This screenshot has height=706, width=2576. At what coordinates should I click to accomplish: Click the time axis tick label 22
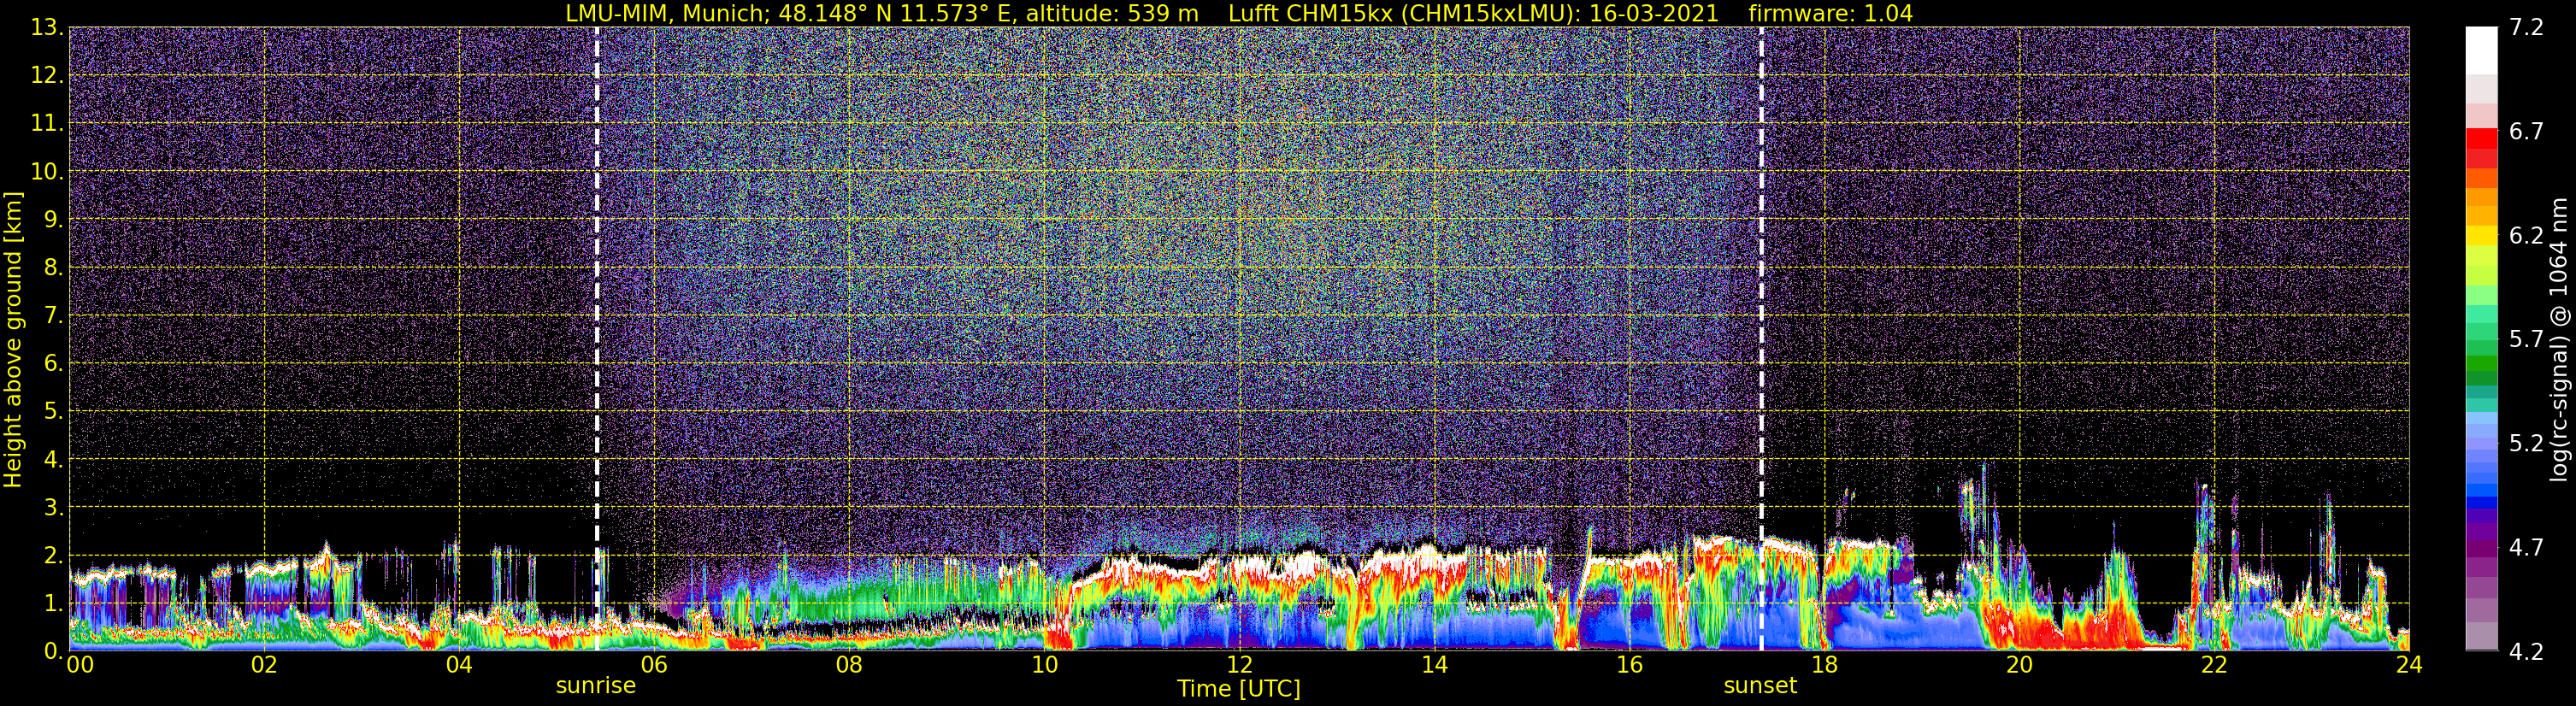[x=2214, y=666]
